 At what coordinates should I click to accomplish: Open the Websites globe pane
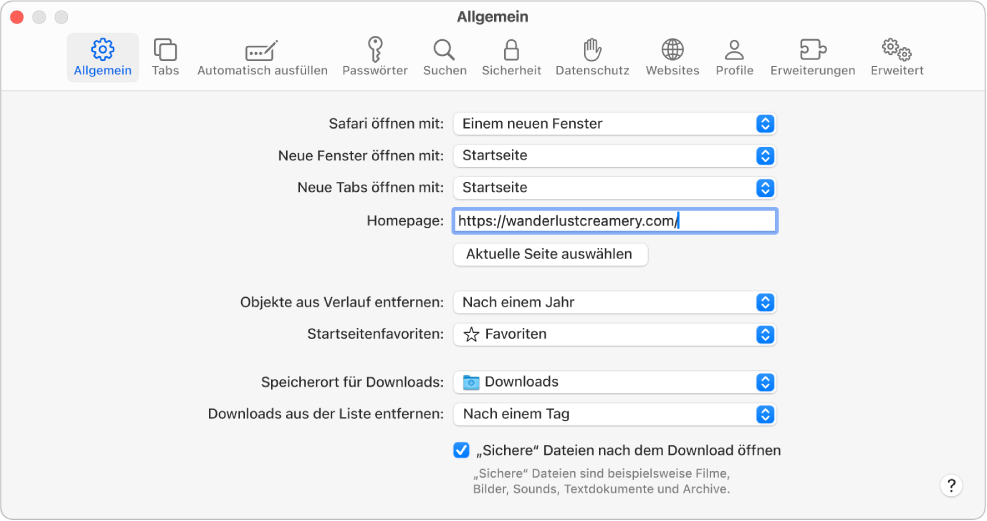click(672, 57)
